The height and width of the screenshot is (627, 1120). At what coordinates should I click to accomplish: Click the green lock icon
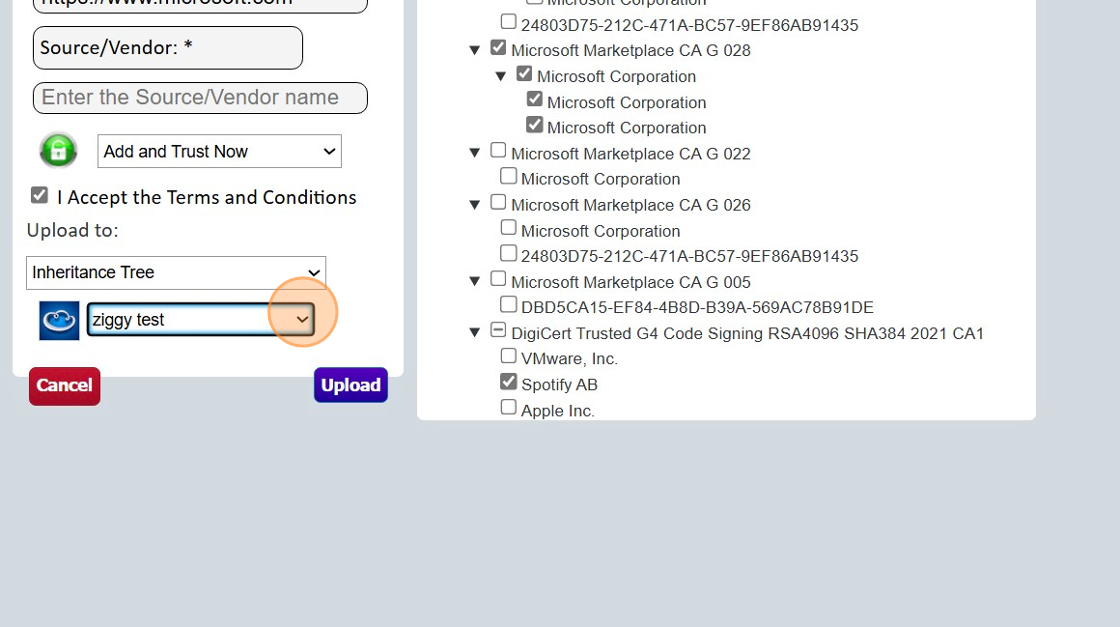[58, 150]
